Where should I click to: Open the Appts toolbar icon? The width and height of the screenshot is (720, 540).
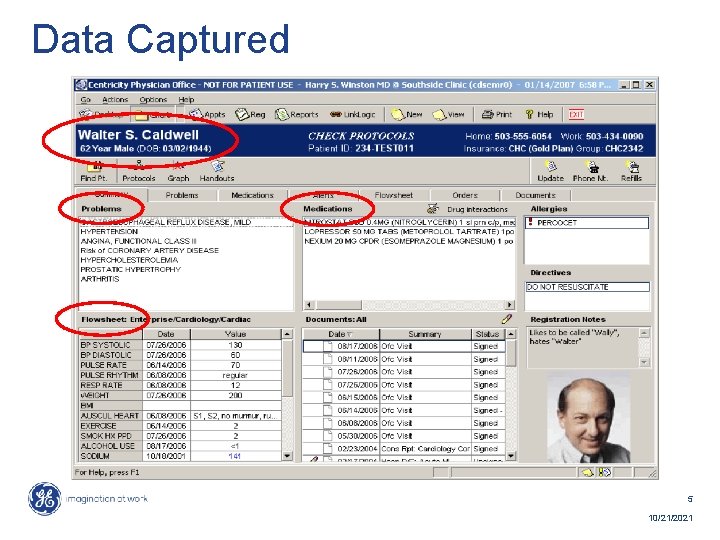[207, 114]
